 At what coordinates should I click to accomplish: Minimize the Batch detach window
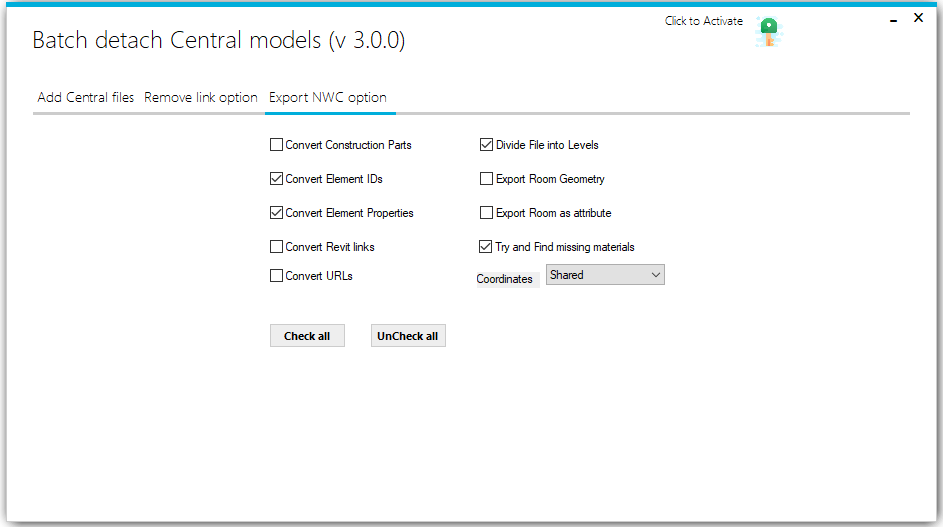pos(893,20)
